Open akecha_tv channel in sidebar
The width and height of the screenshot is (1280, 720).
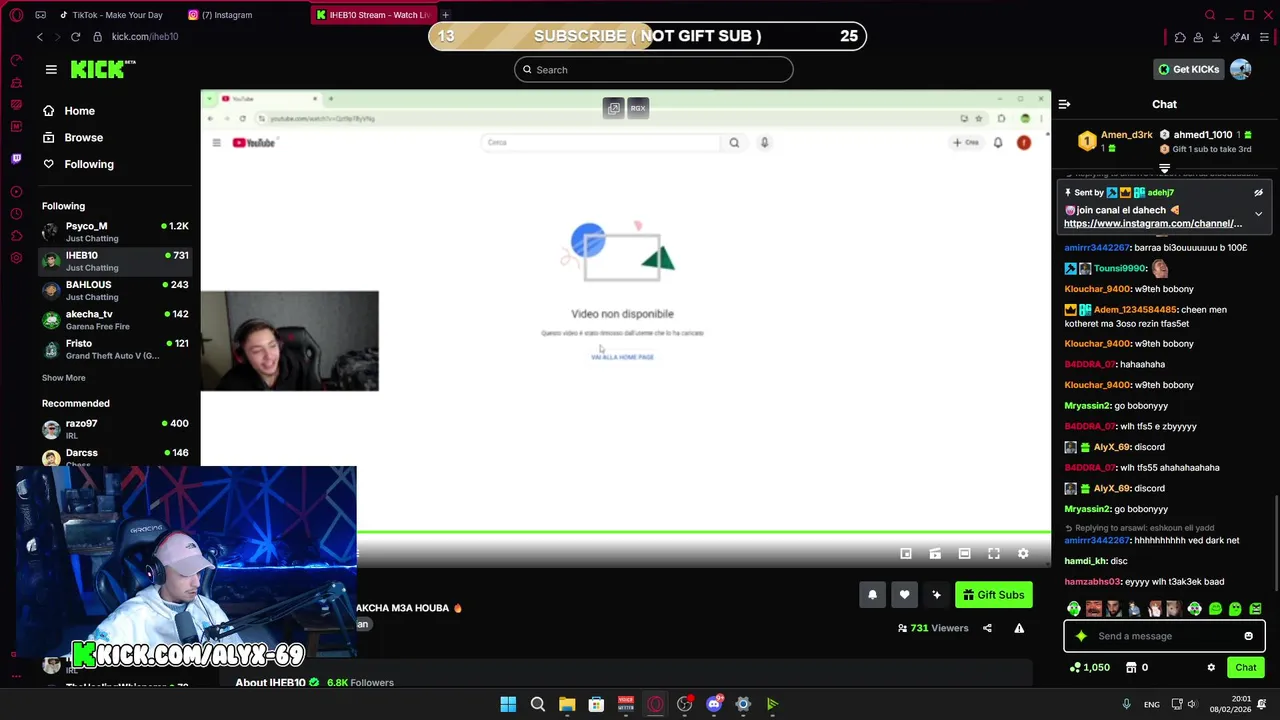115,320
